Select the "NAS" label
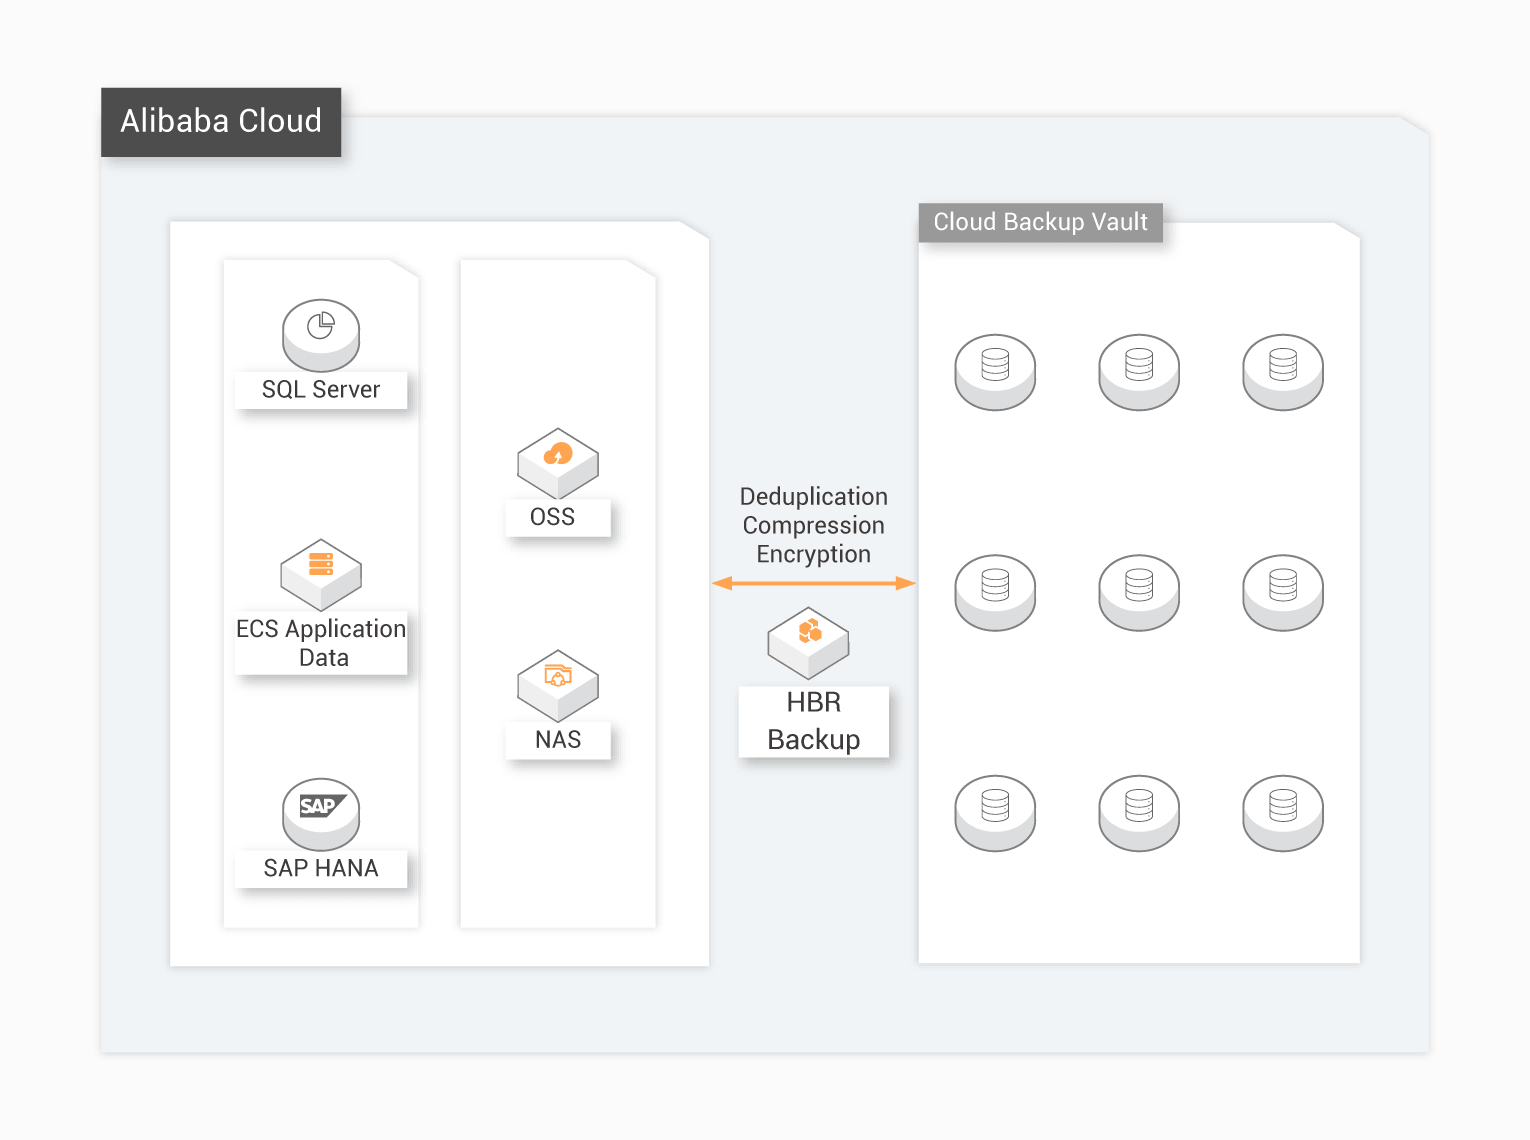1530x1140 pixels. (x=558, y=740)
